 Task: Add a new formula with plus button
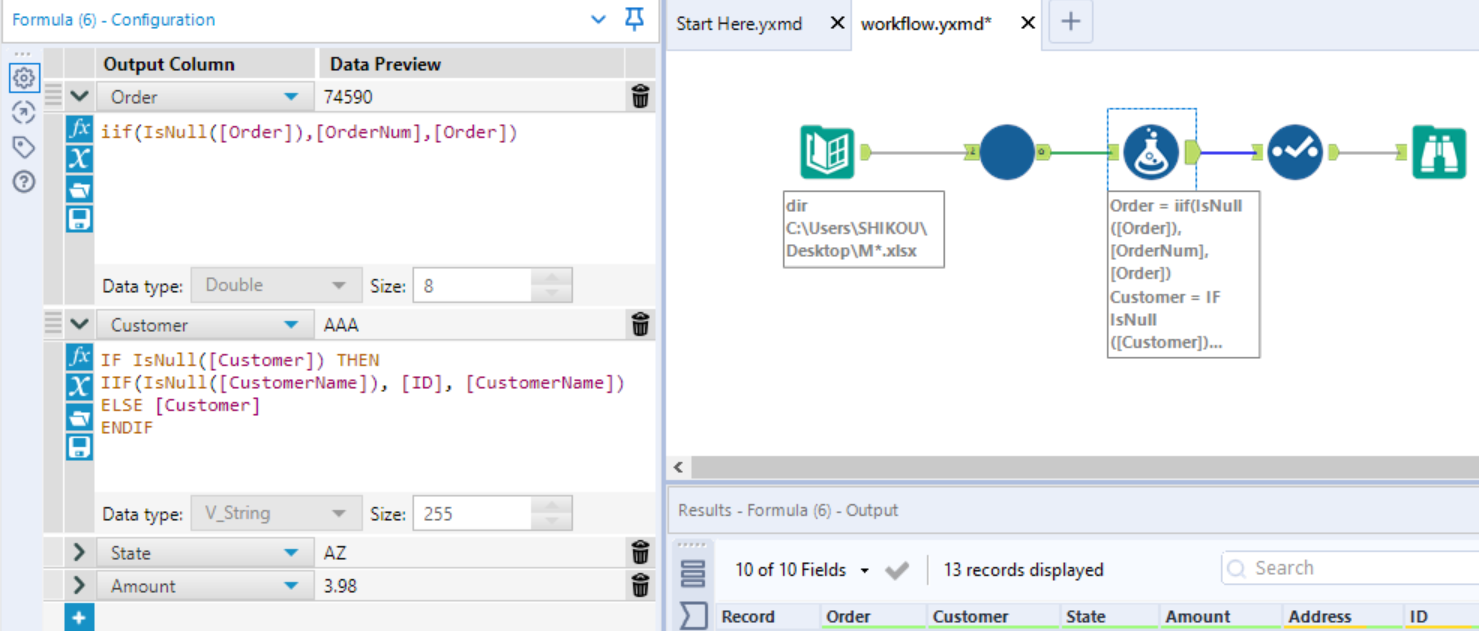79,618
